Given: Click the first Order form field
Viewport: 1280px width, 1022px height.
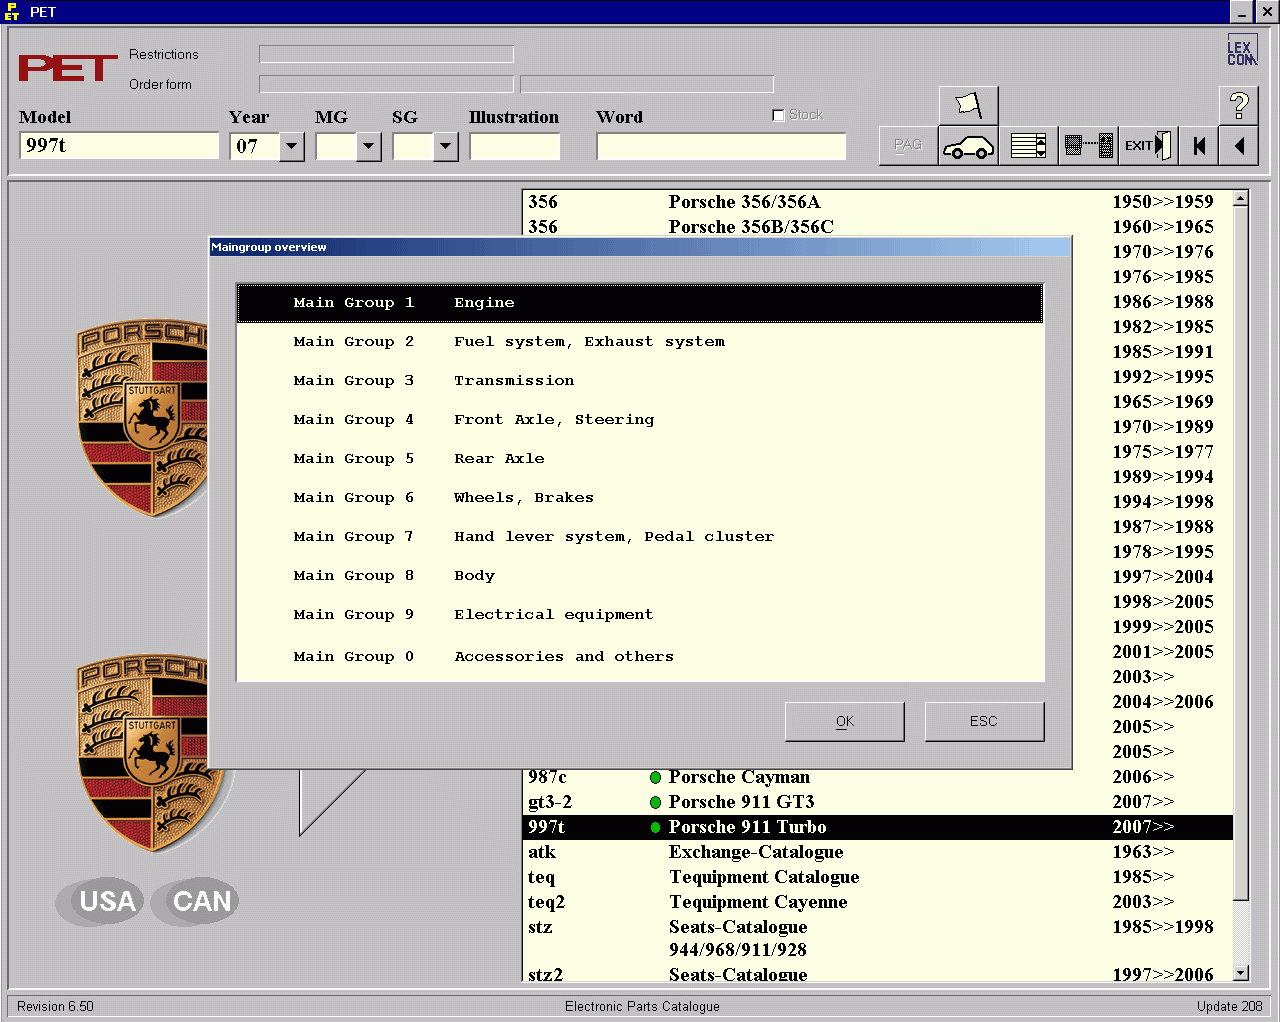Looking at the screenshot, I should [x=386, y=84].
